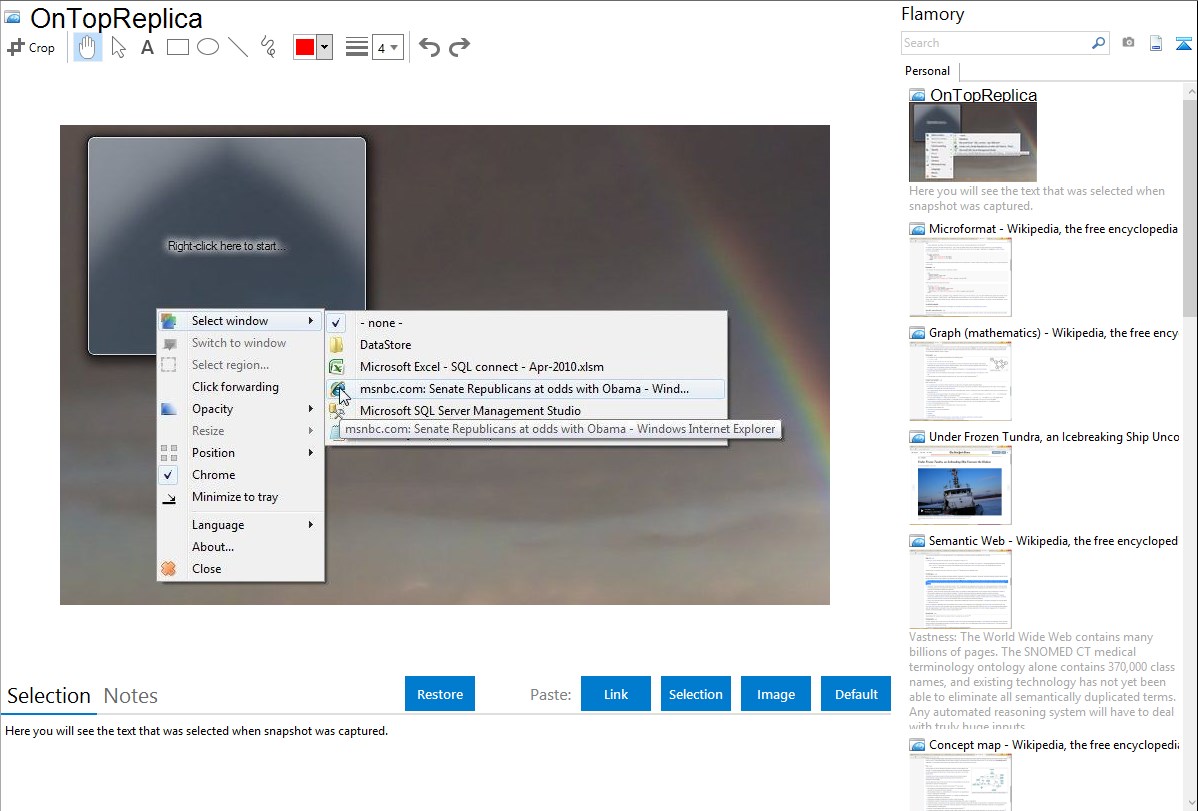The width and height of the screenshot is (1198, 811).
Task: Pick the freehand scribble tool
Action: [x=267, y=47]
